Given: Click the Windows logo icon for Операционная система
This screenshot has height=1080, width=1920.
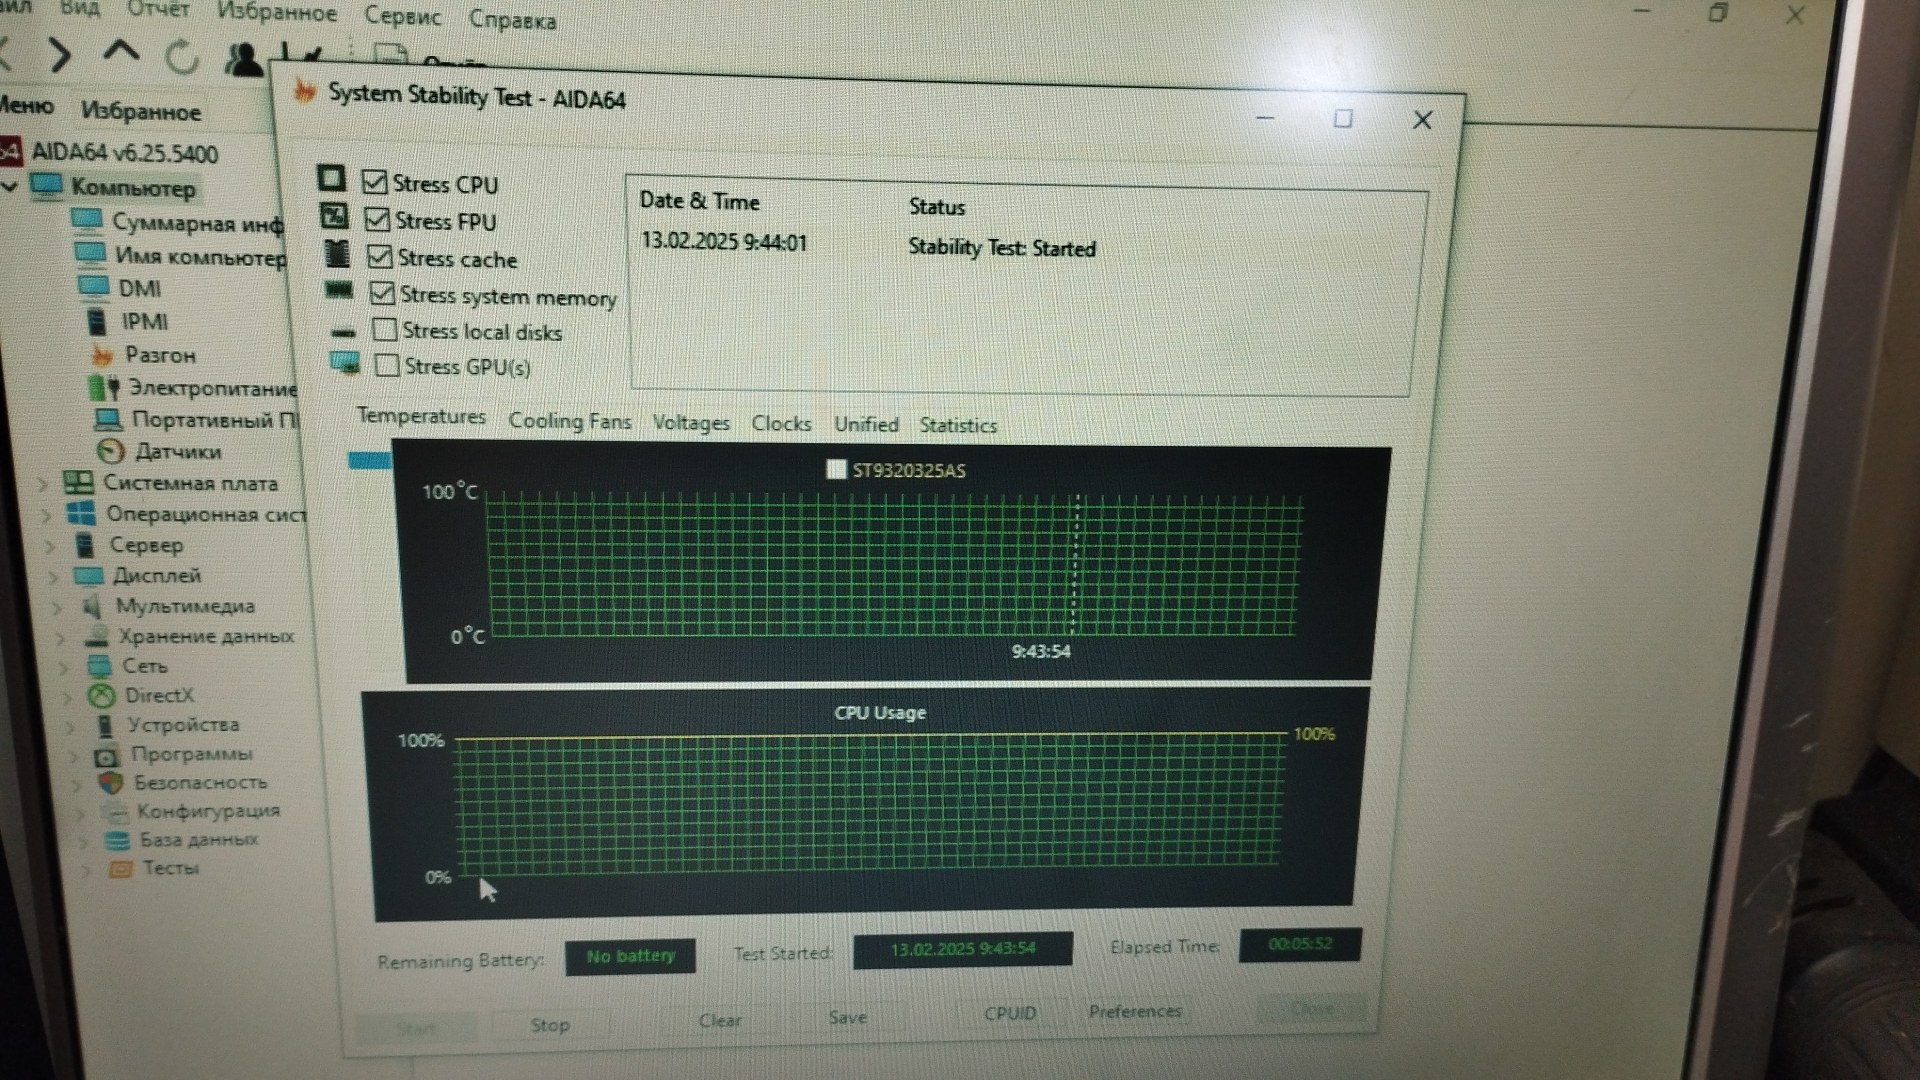Looking at the screenshot, I should tap(81, 514).
